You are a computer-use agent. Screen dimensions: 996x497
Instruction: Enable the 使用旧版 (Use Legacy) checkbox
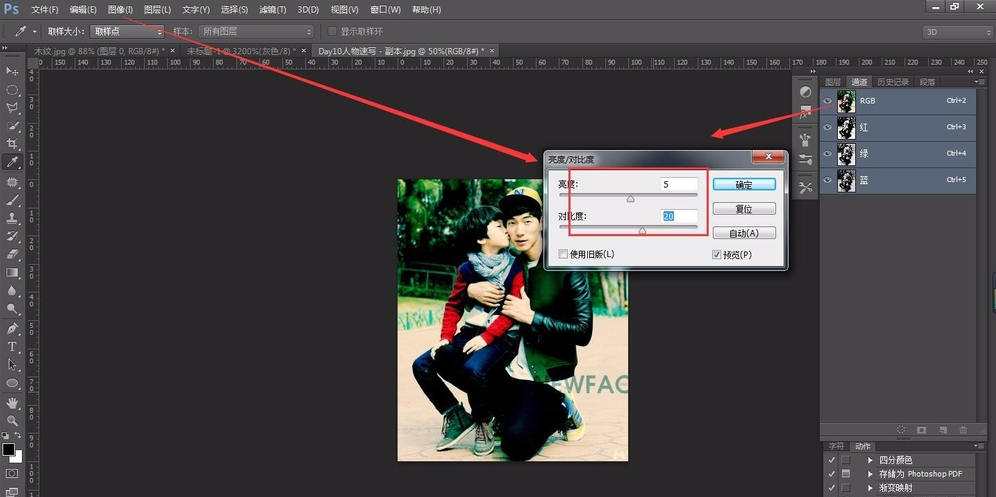pyautogui.click(x=563, y=254)
